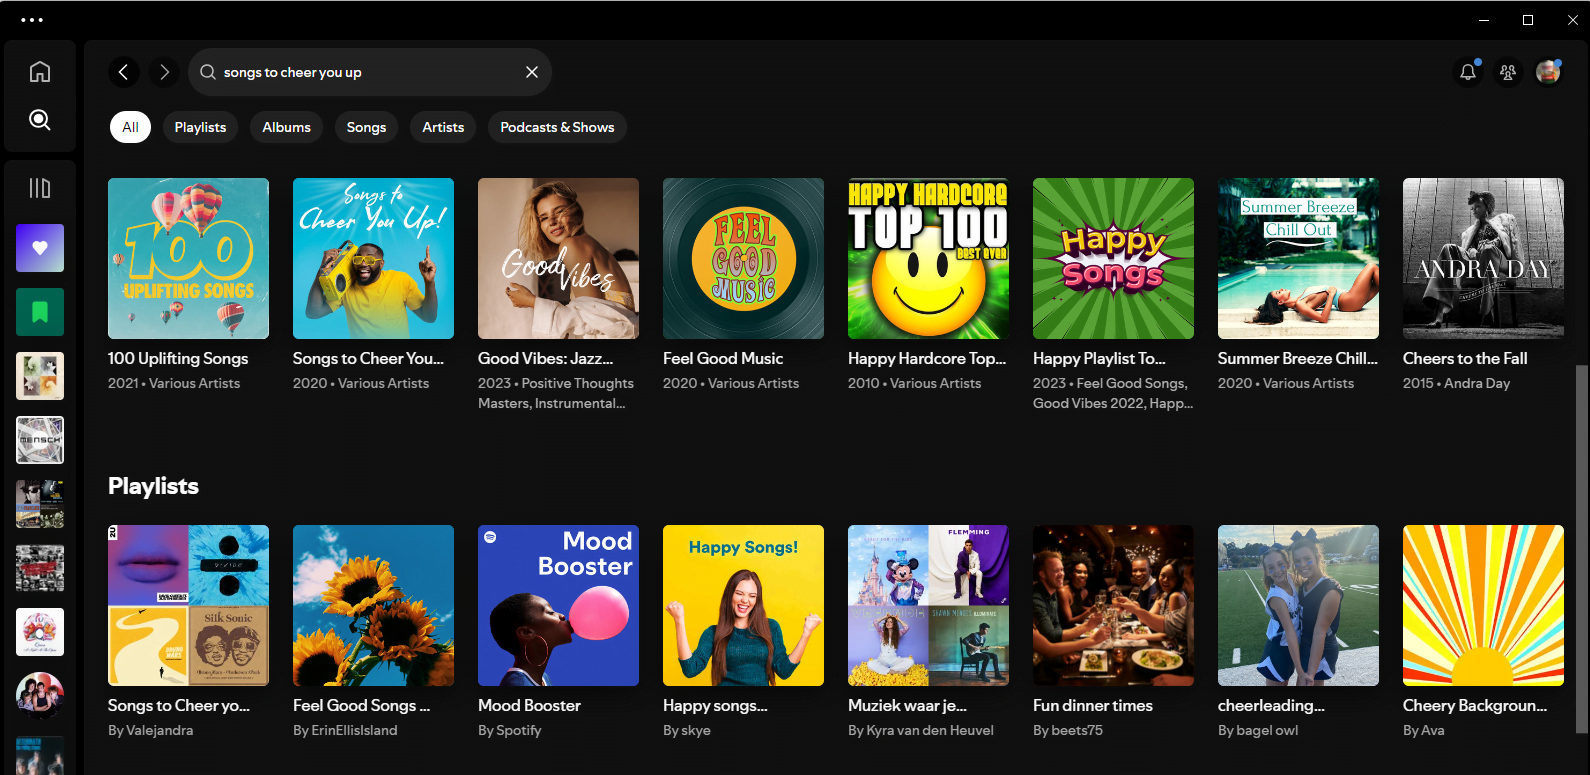1590x775 pixels.
Task: Open Fun dinner times playlist cover
Action: 1113,605
